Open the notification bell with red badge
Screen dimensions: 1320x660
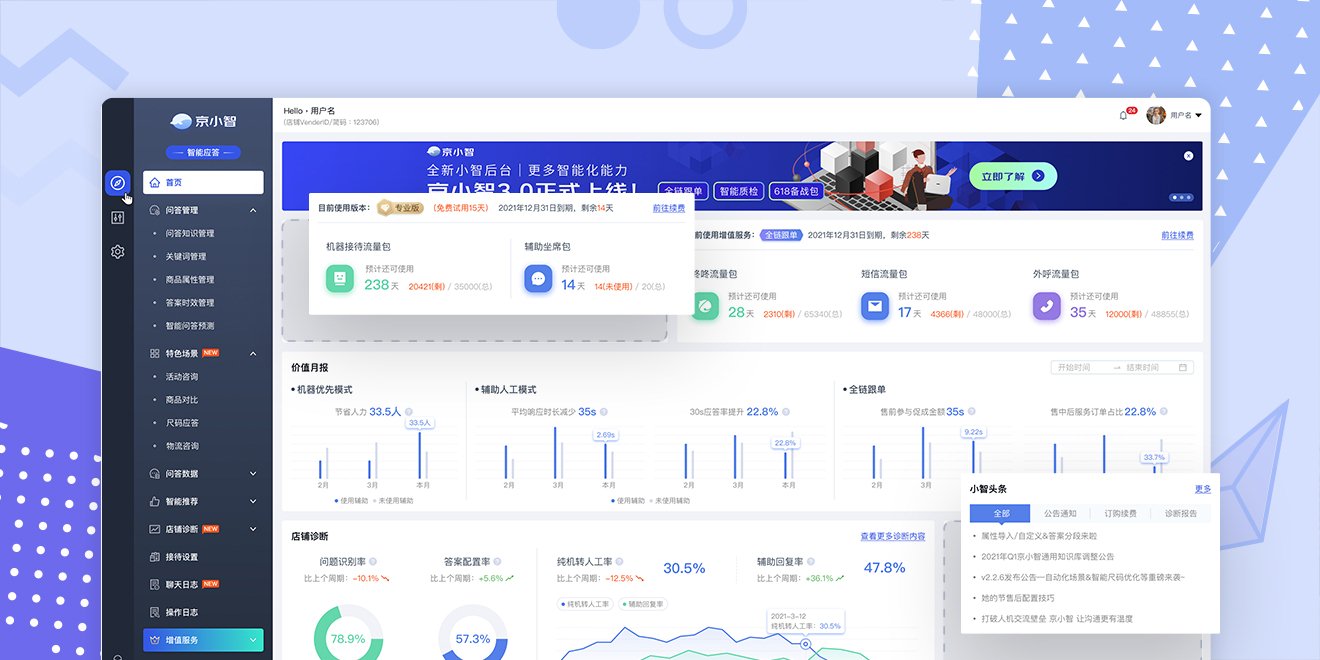pos(1123,115)
